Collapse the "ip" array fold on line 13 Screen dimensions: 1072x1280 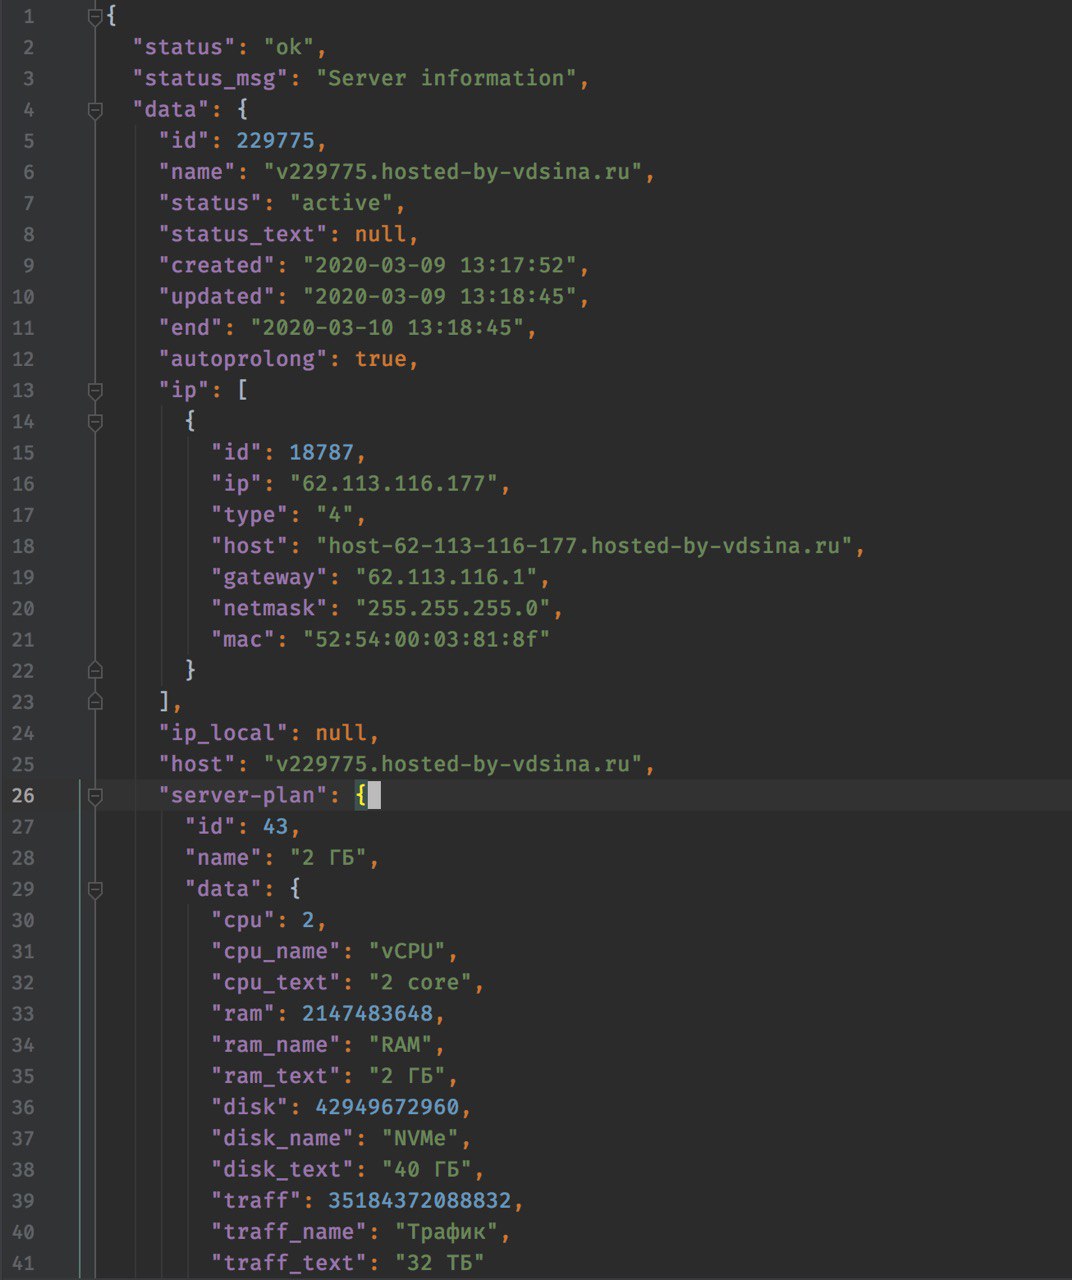click(95, 390)
